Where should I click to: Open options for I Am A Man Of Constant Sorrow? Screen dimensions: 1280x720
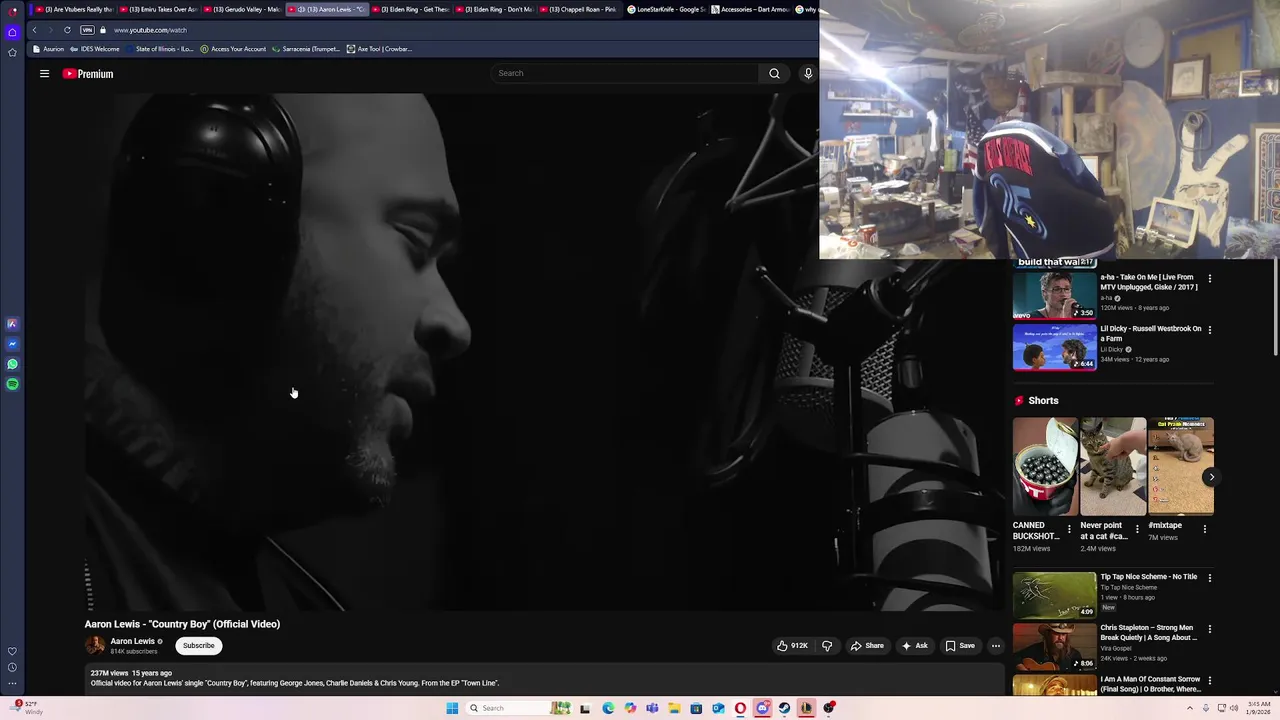(x=1209, y=680)
